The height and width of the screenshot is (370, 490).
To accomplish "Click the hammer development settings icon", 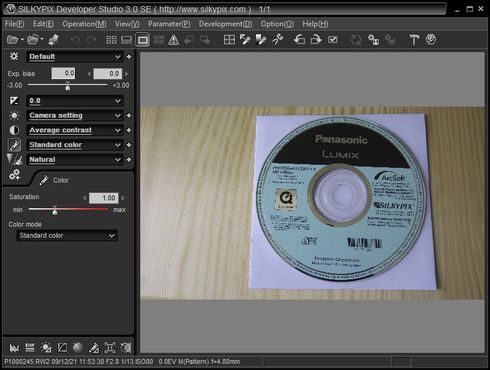I will (414, 40).
